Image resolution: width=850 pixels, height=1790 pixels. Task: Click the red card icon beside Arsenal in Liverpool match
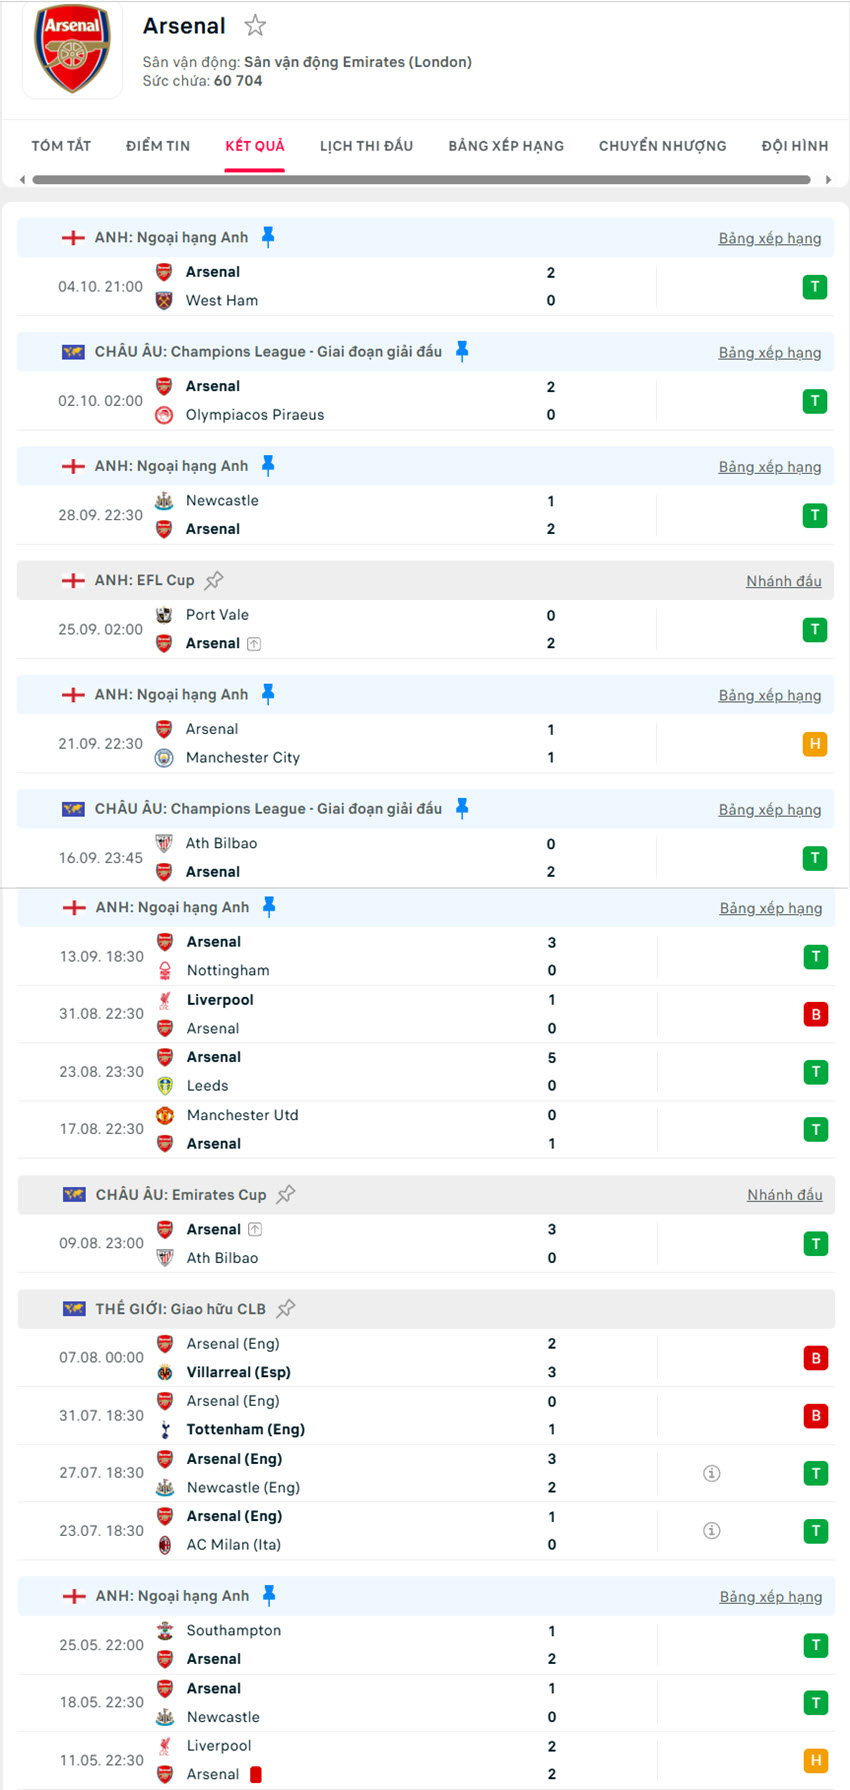(256, 1766)
